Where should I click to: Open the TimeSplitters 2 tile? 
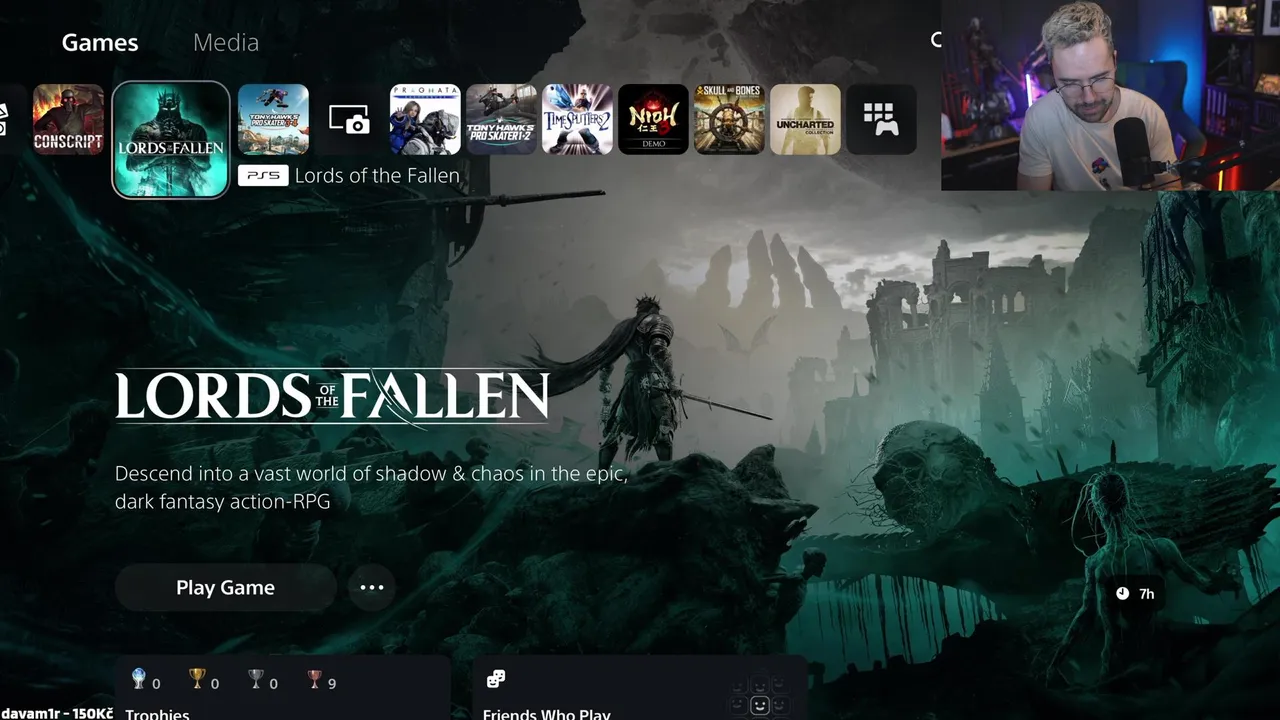coord(577,119)
